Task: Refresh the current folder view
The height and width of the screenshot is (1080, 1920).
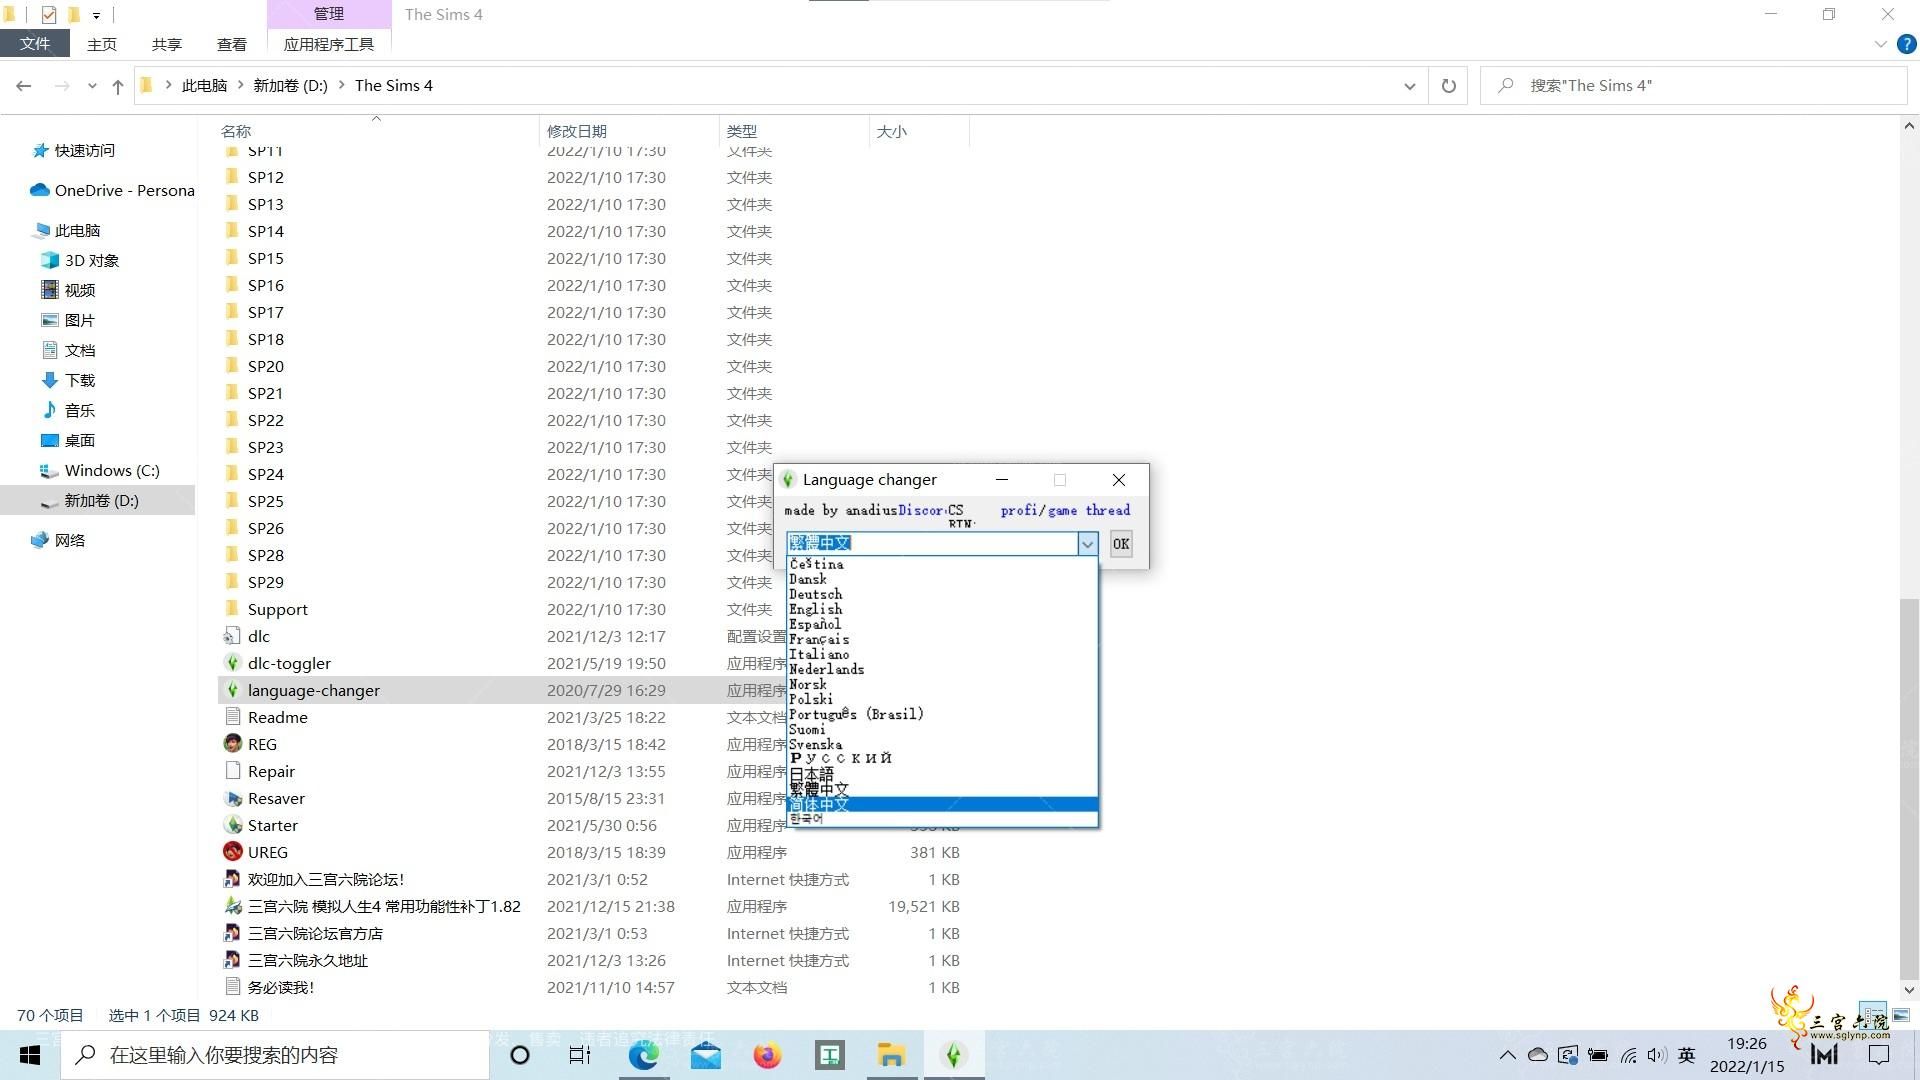Action: (1448, 86)
